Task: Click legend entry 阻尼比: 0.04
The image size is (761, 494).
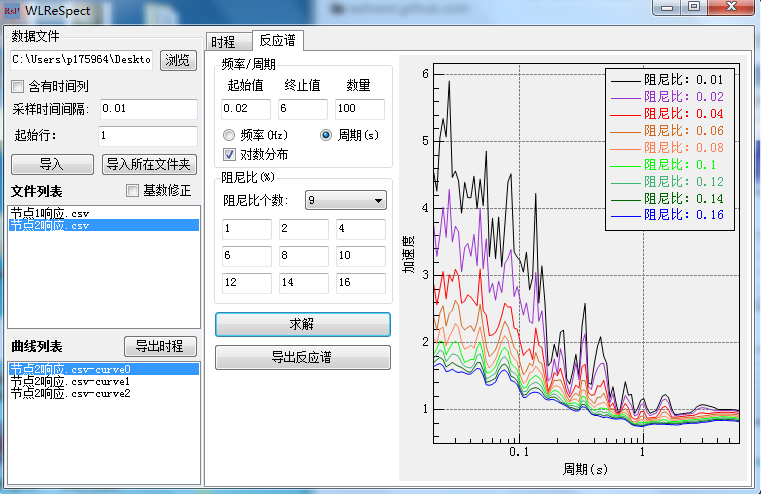Action: tap(667, 114)
